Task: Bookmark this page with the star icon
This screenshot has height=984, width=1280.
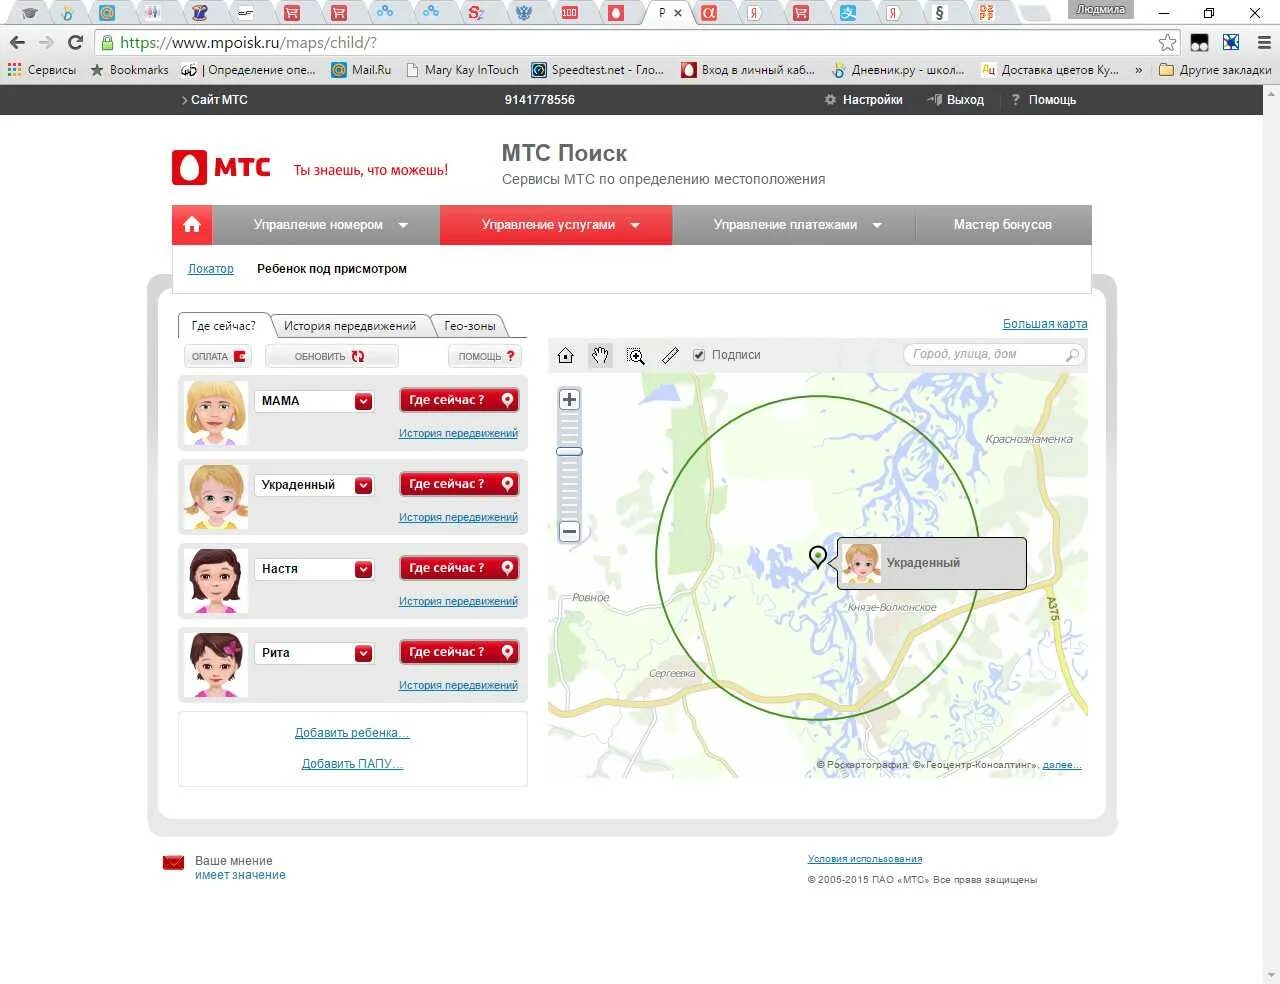Action: pyautogui.click(x=1167, y=42)
